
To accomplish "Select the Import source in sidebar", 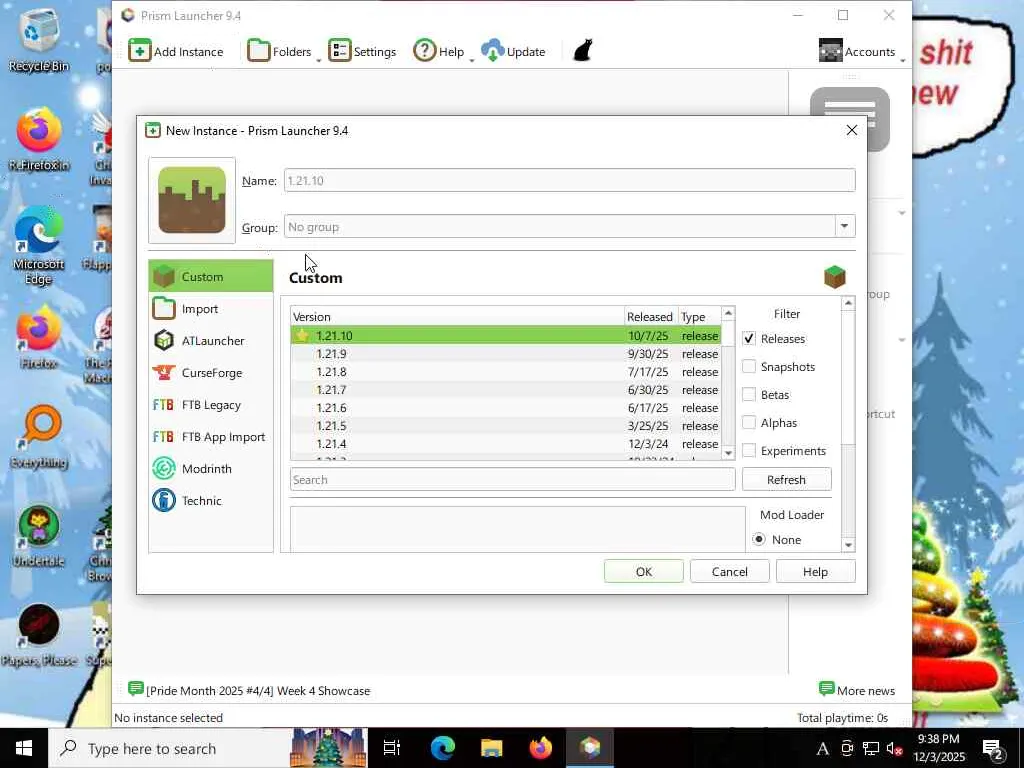I will click(211, 309).
